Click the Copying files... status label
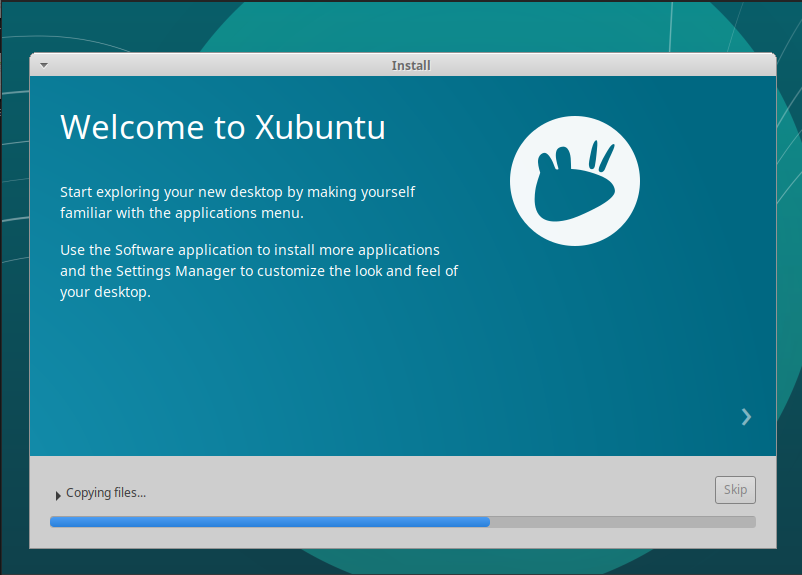This screenshot has width=802, height=575. (106, 493)
